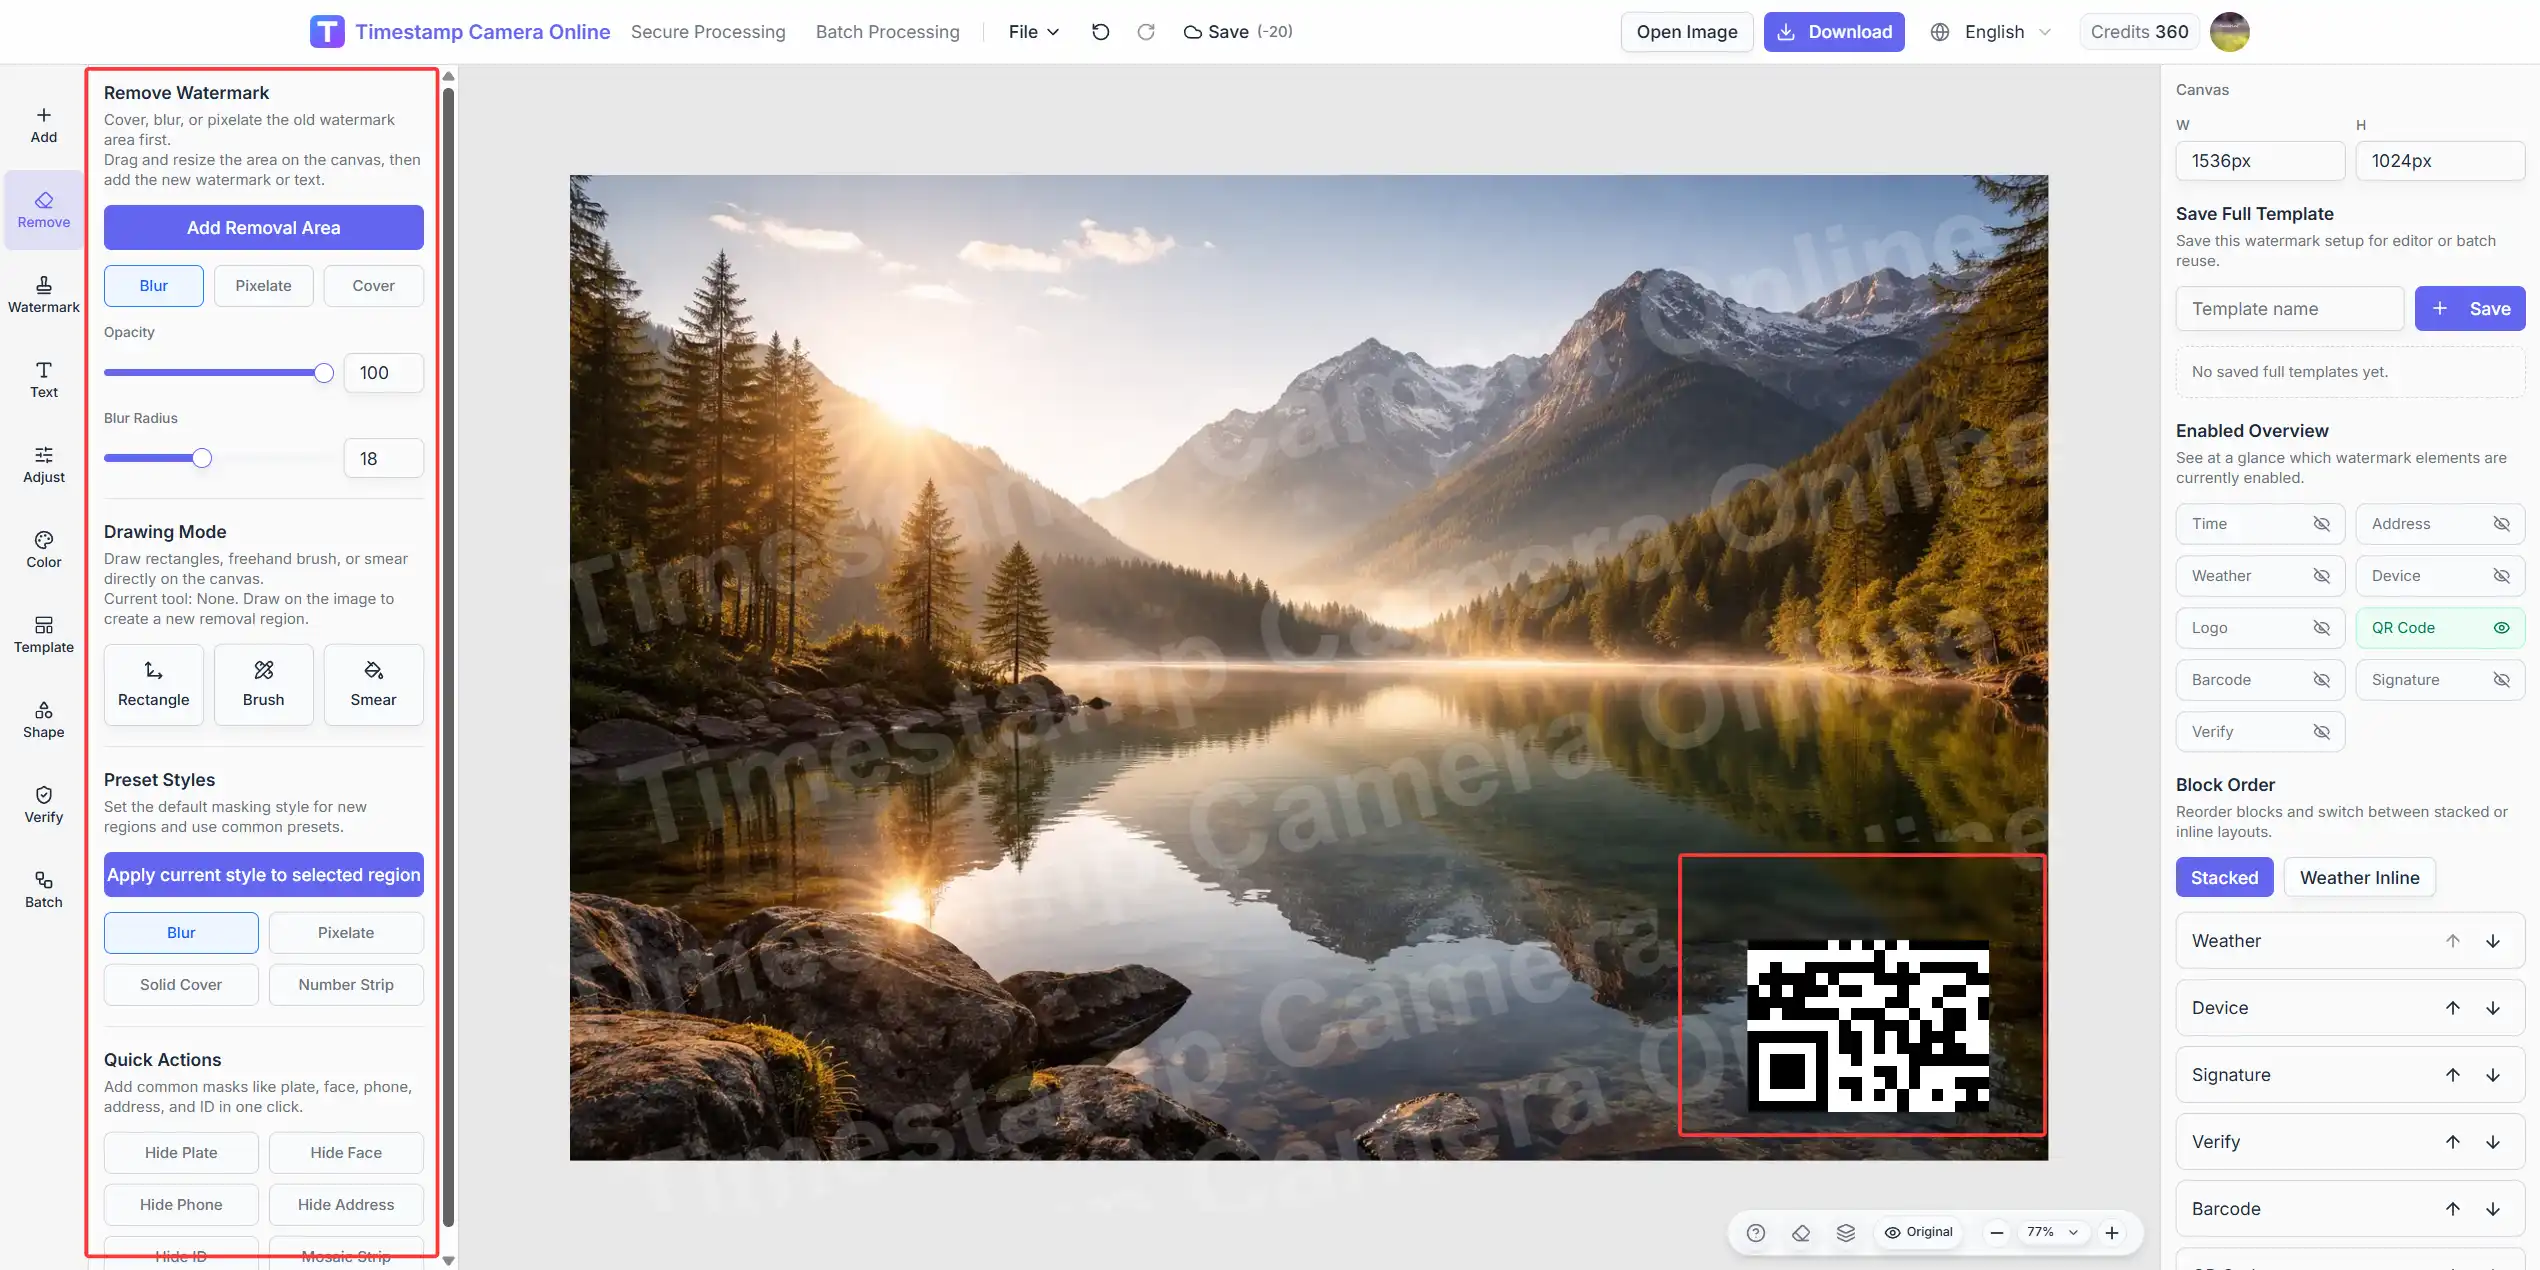
Task: Select the Remove tool in sidebar
Action: [44, 210]
